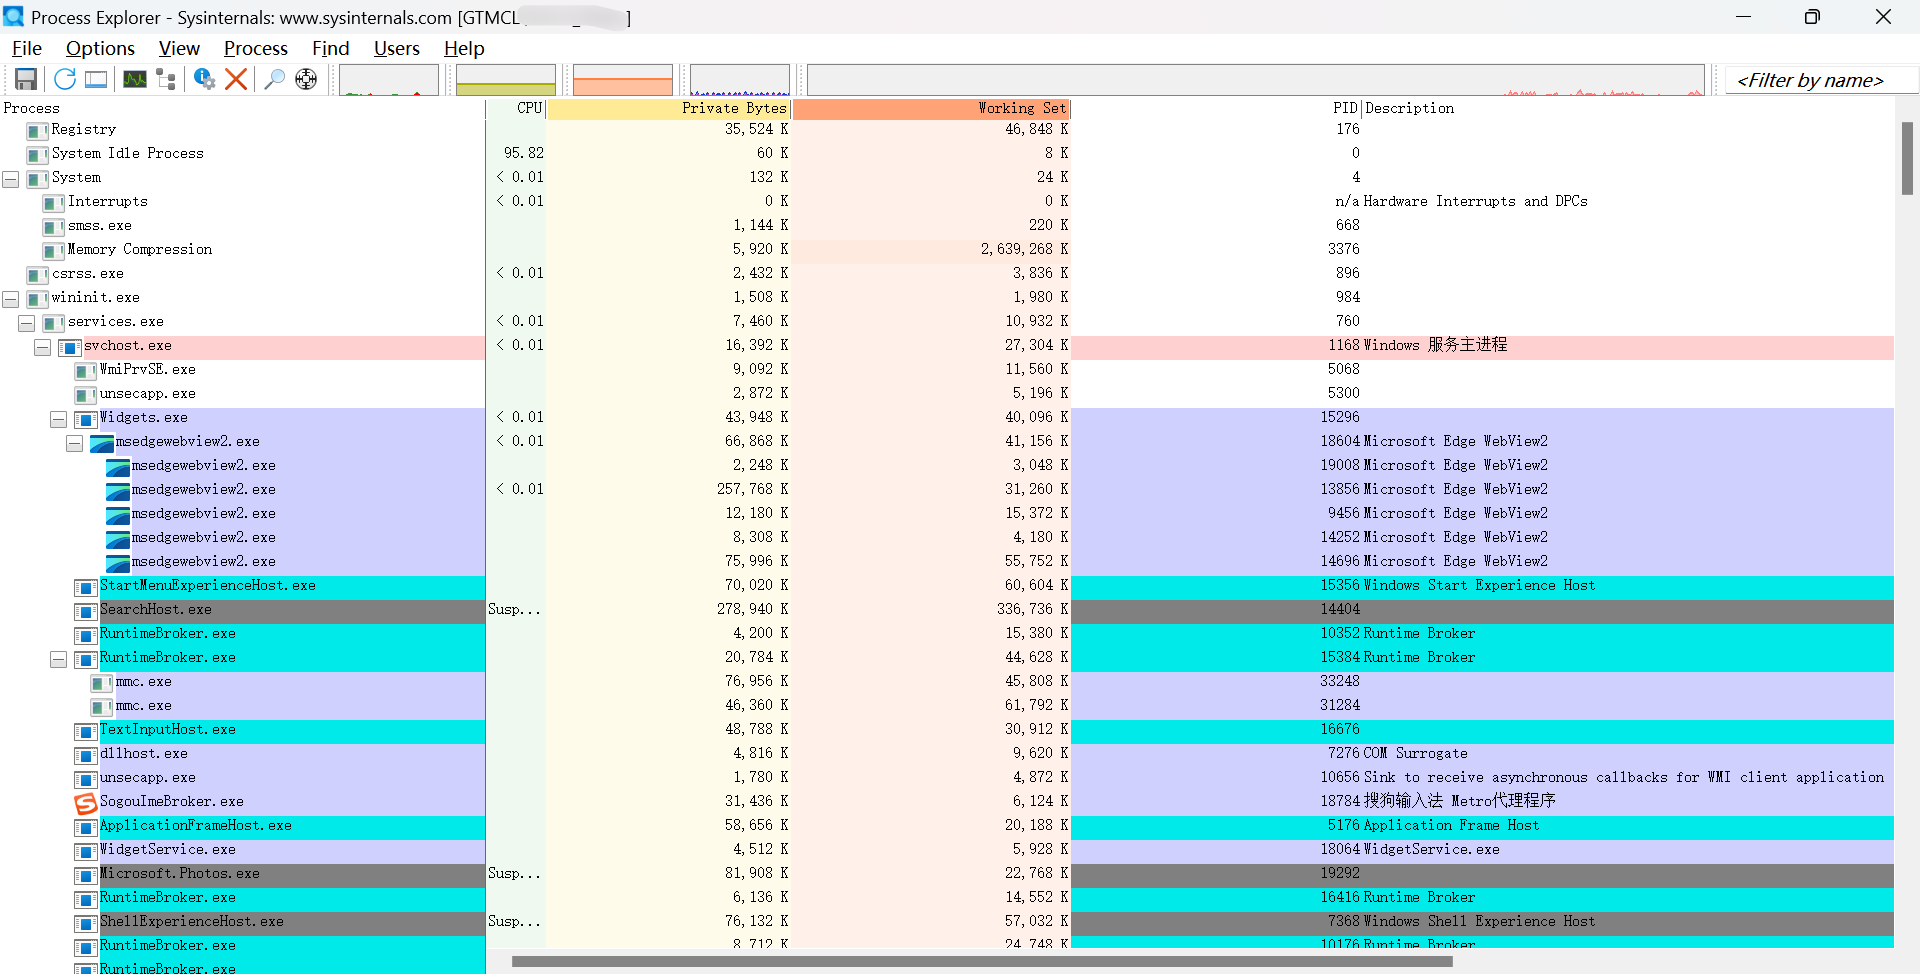Open process properties icon
This screenshot has height=974, width=1920.
(205, 79)
